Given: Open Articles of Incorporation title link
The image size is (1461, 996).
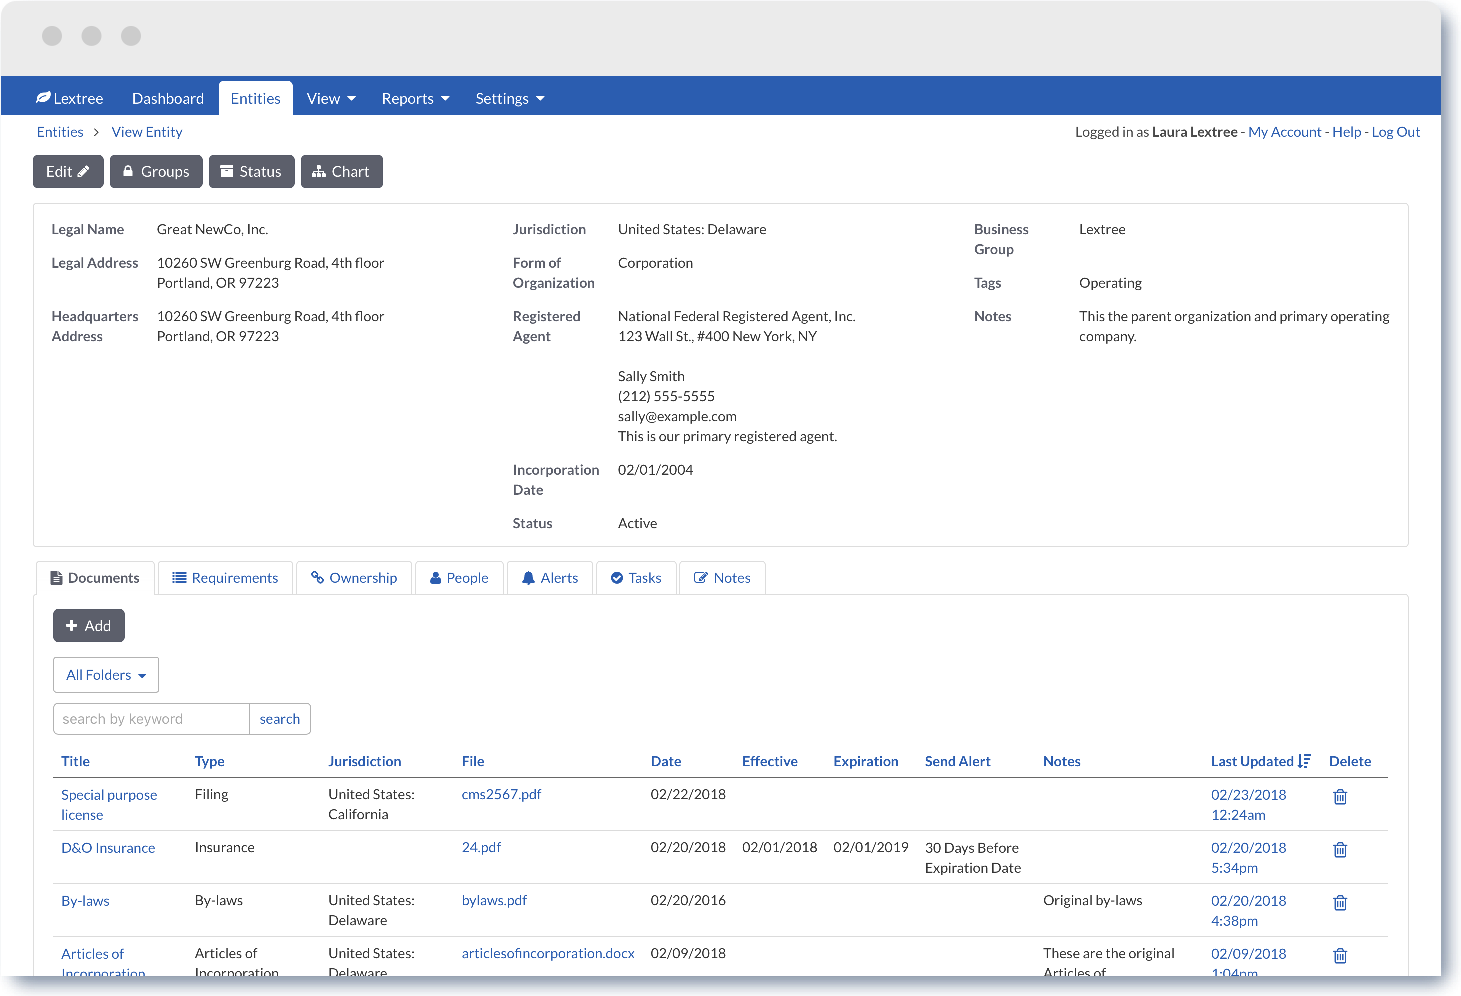Looking at the screenshot, I should [x=103, y=963].
